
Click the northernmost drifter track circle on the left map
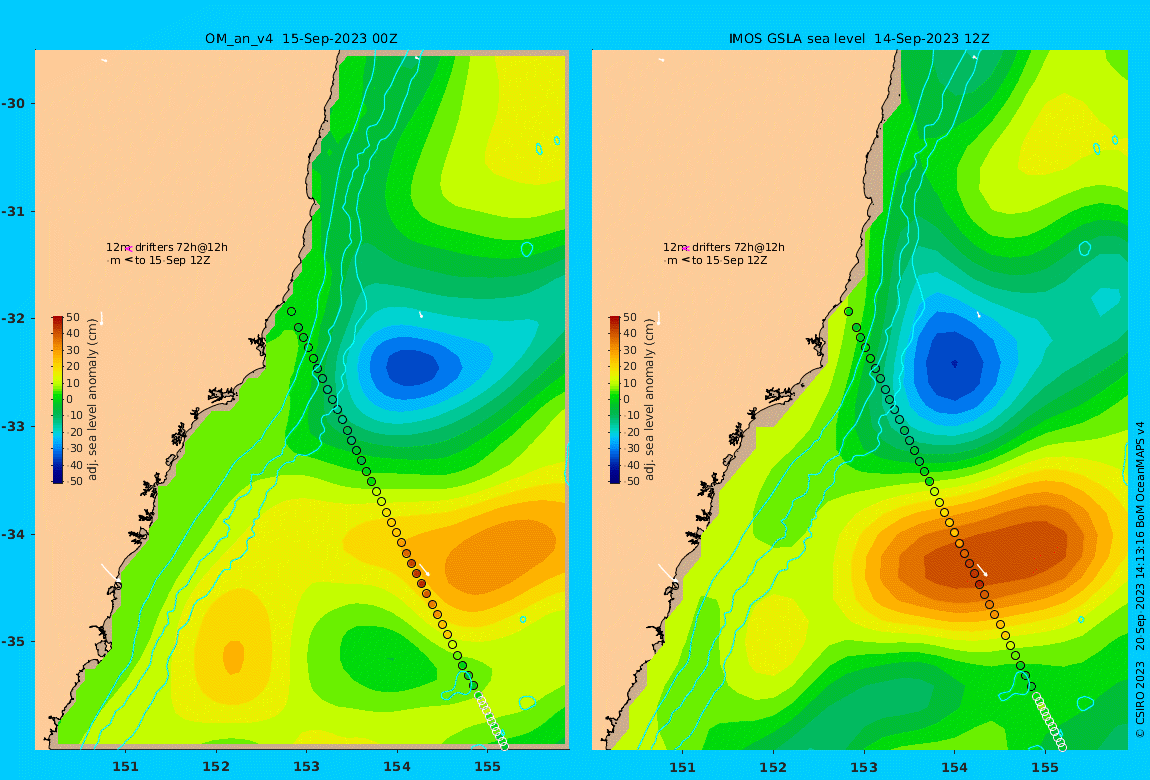click(291, 312)
